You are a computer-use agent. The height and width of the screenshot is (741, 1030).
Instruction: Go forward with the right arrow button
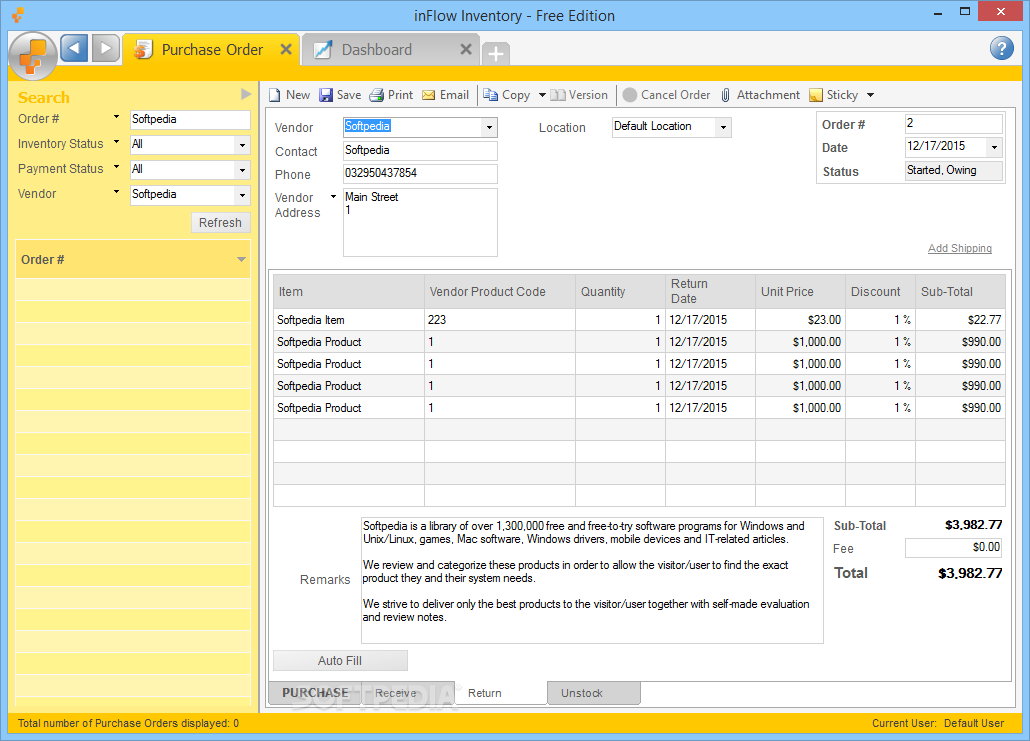105,48
